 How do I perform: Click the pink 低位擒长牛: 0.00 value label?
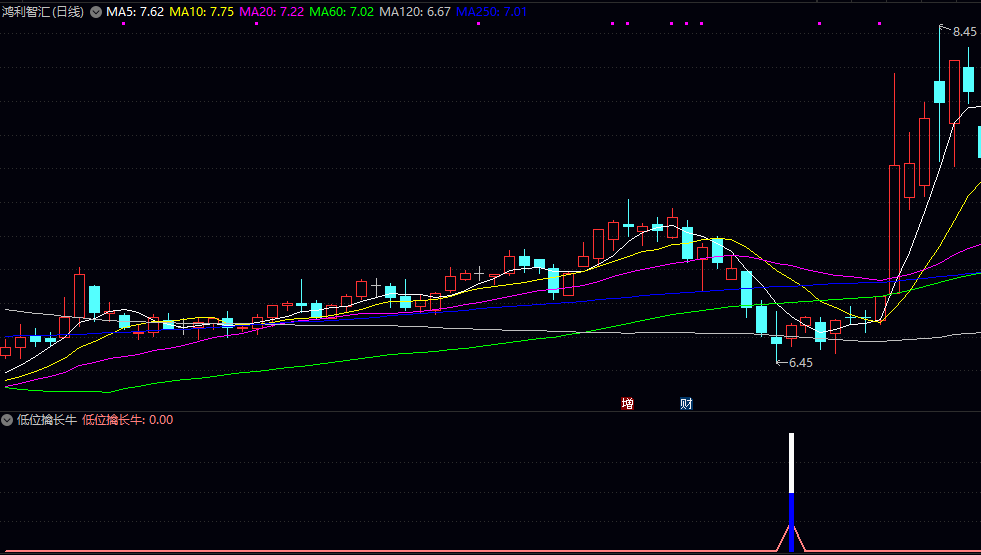127,420
